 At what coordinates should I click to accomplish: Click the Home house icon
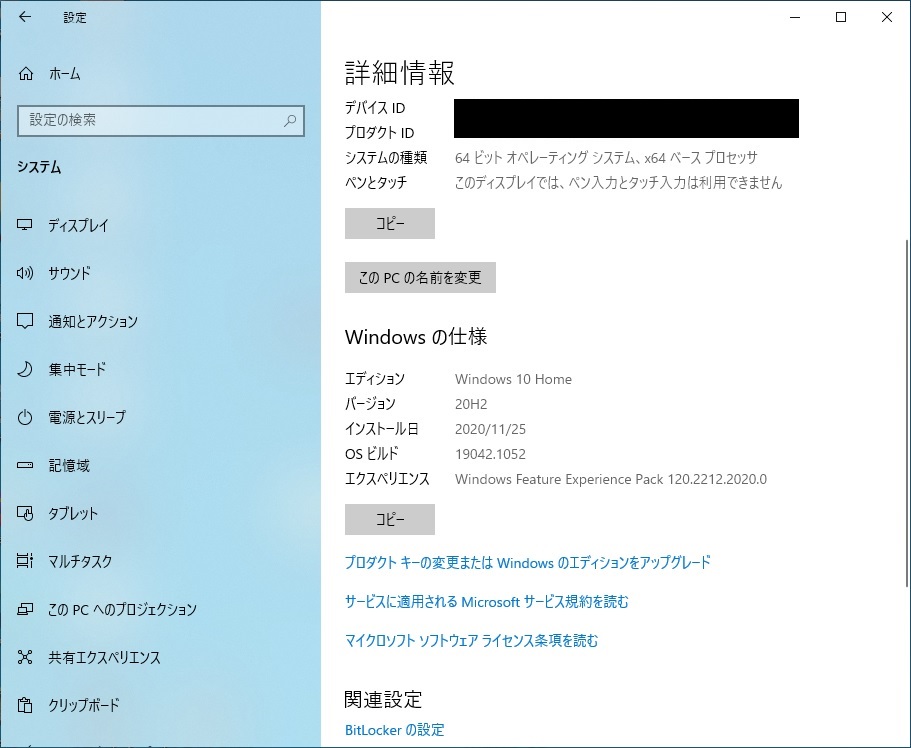point(26,74)
